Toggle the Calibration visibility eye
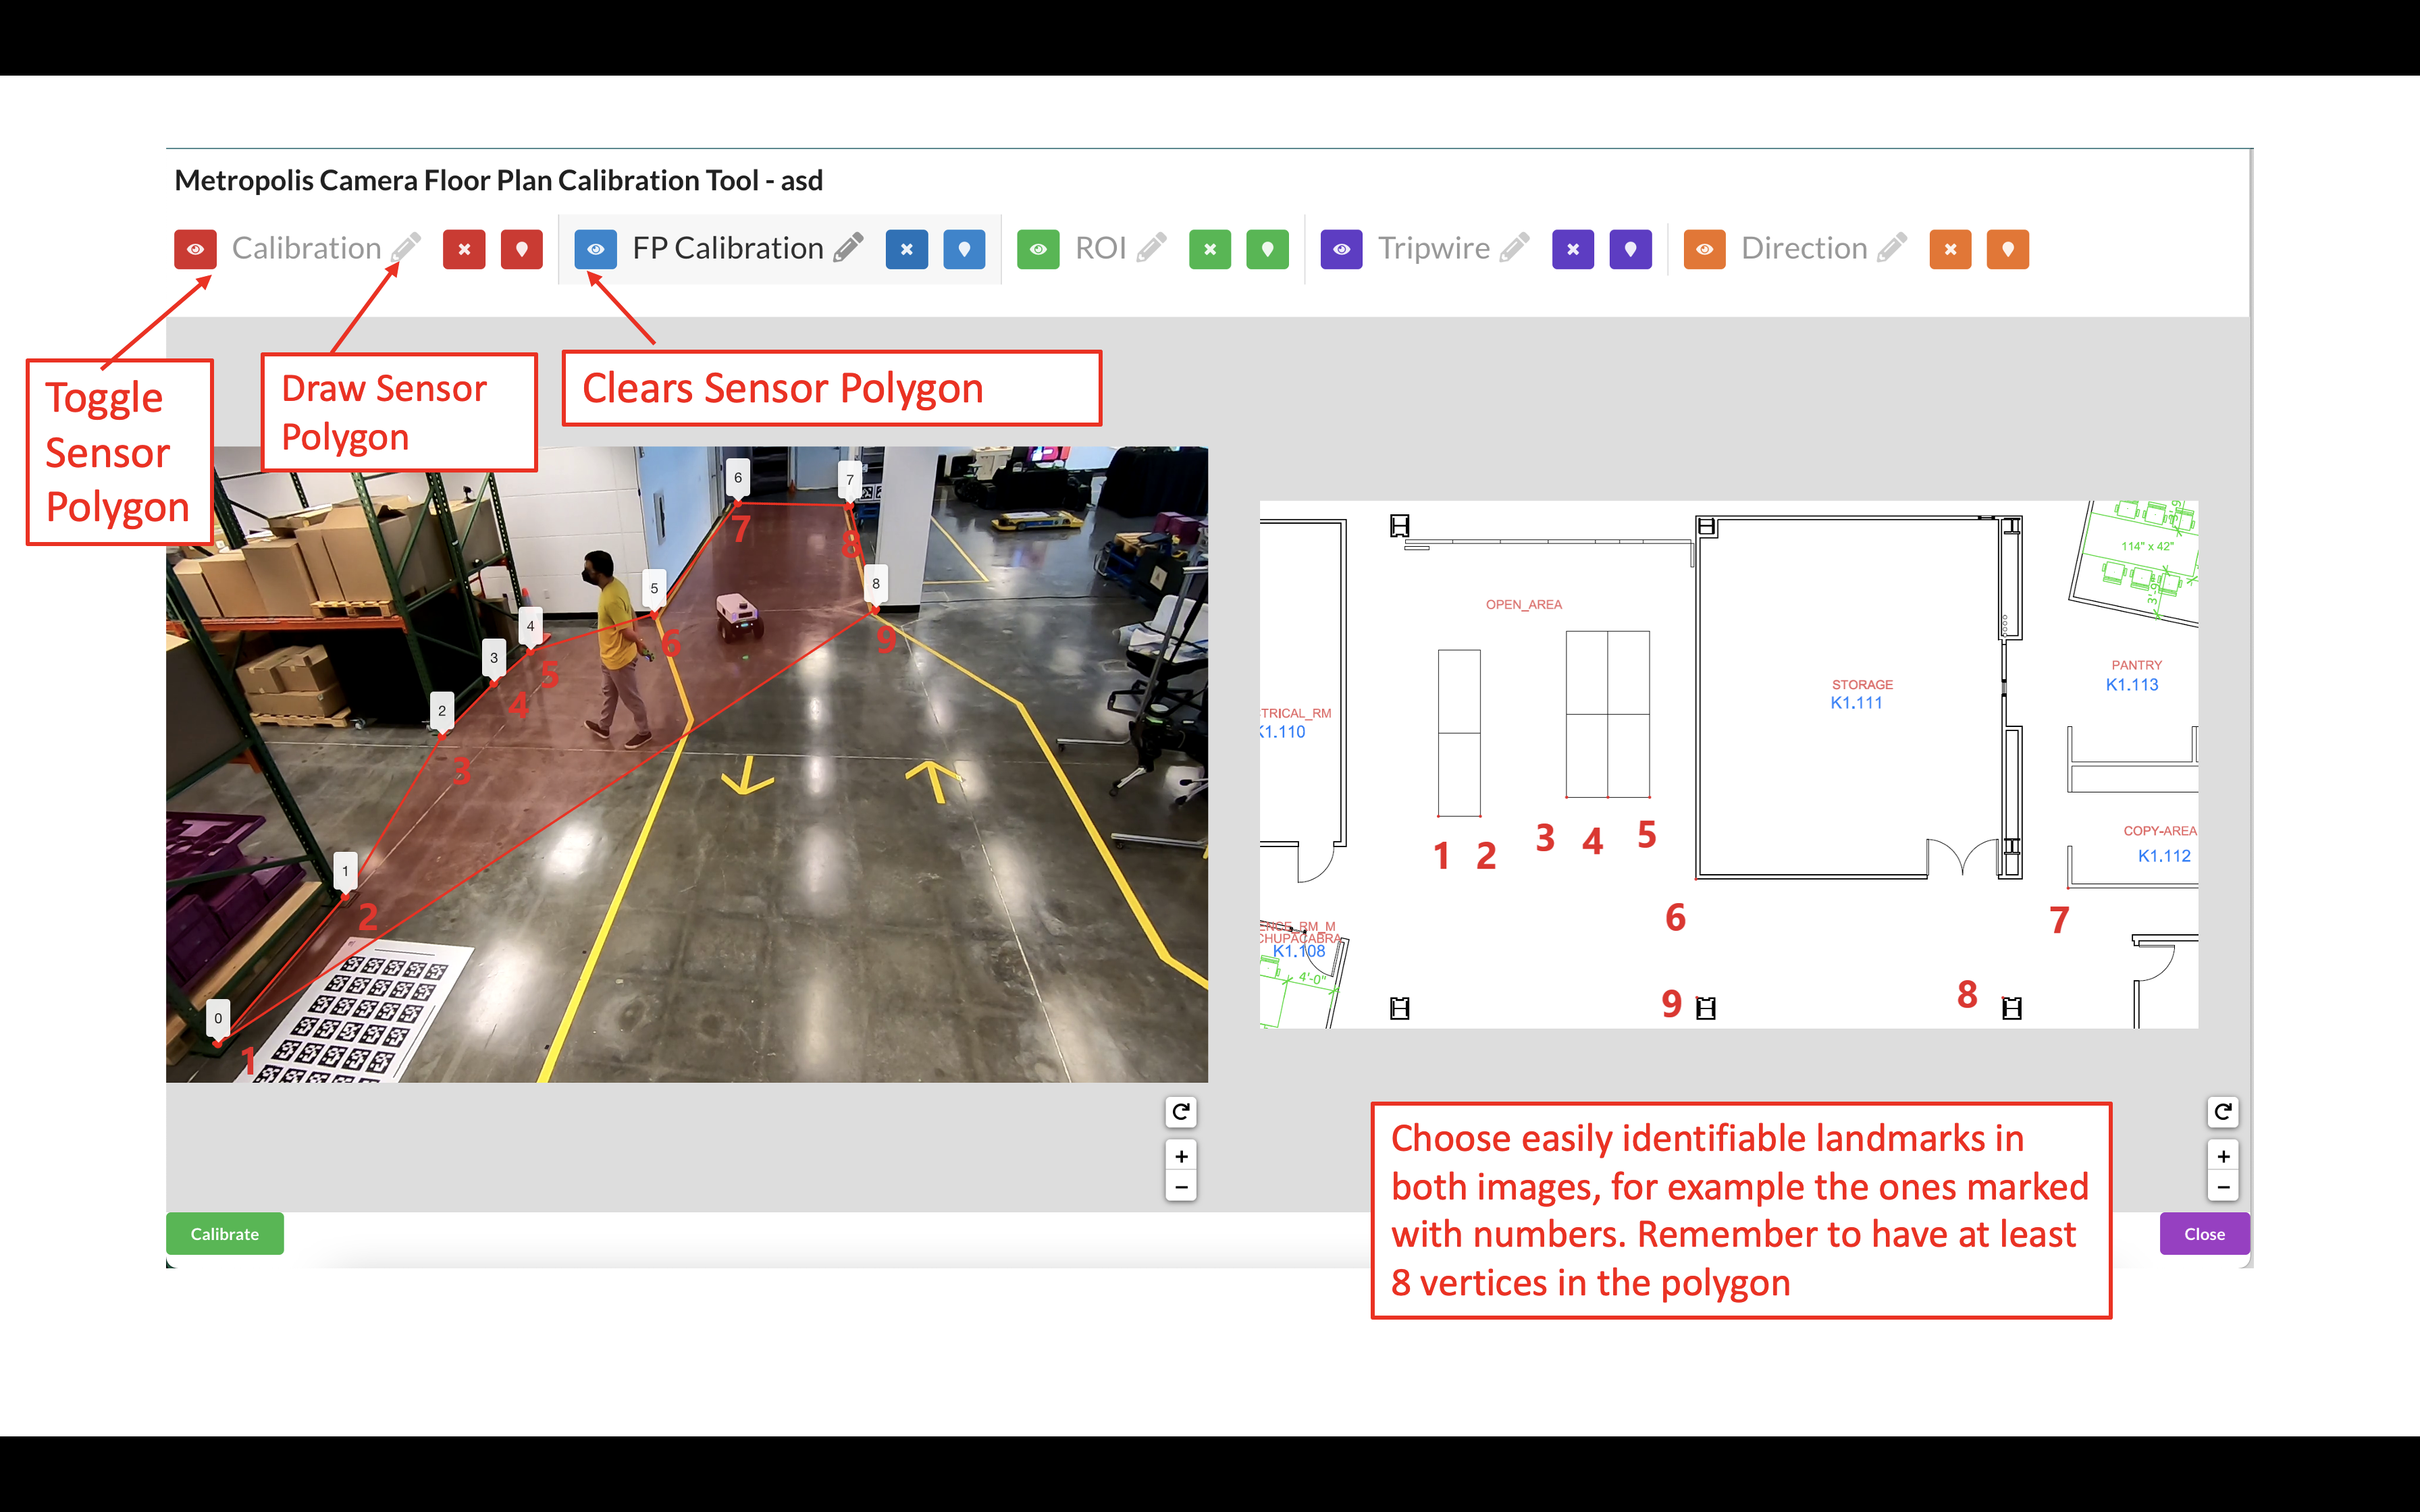The height and width of the screenshot is (1512, 2420). pos(195,249)
